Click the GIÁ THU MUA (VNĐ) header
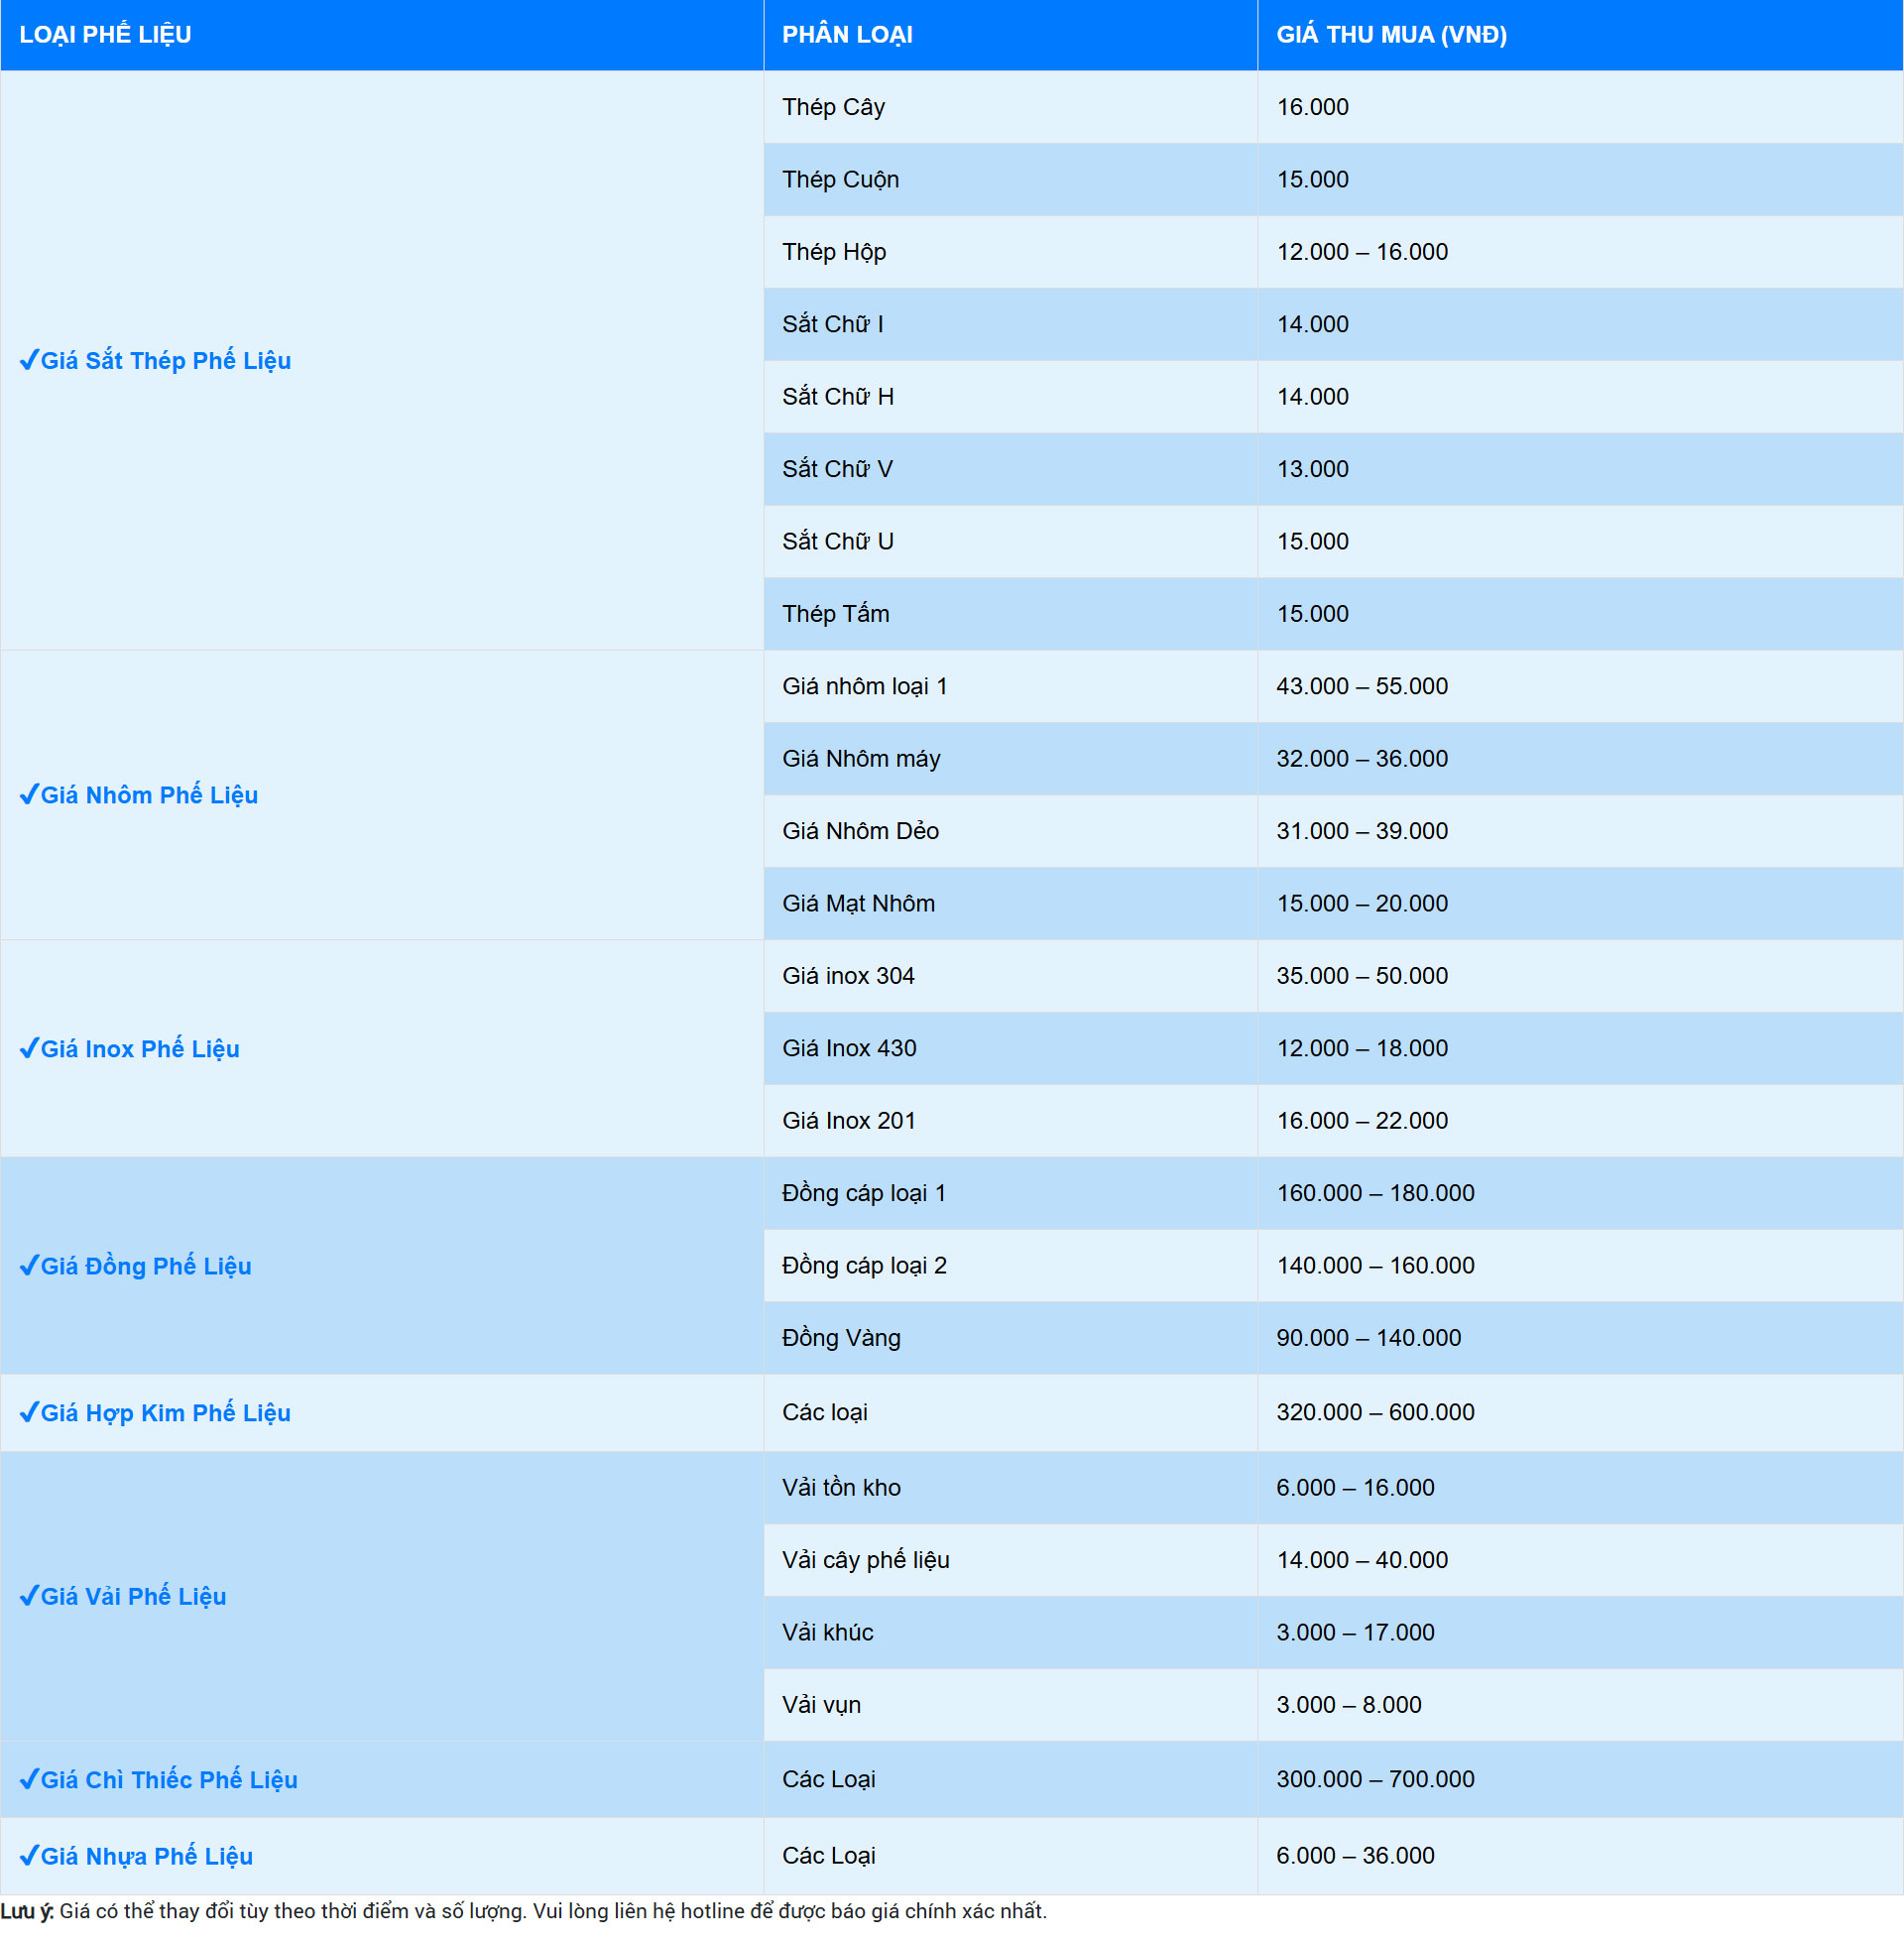This screenshot has height=1941, width=1904. [x=1391, y=35]
